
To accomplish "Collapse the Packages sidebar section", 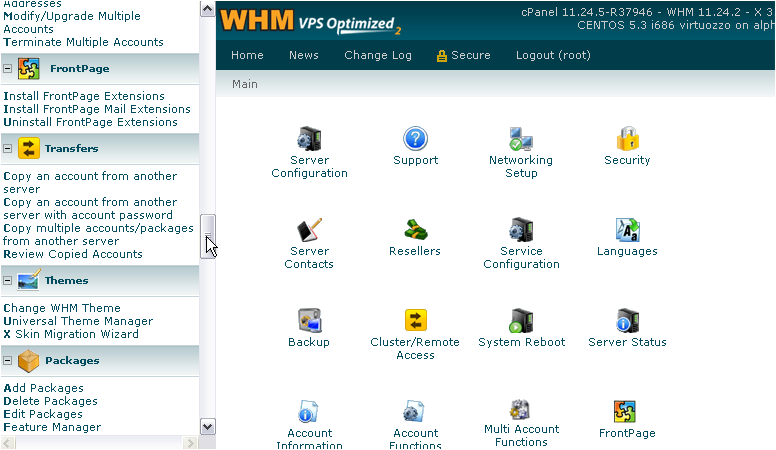I will pyautogui.click(x=7, y=360).
